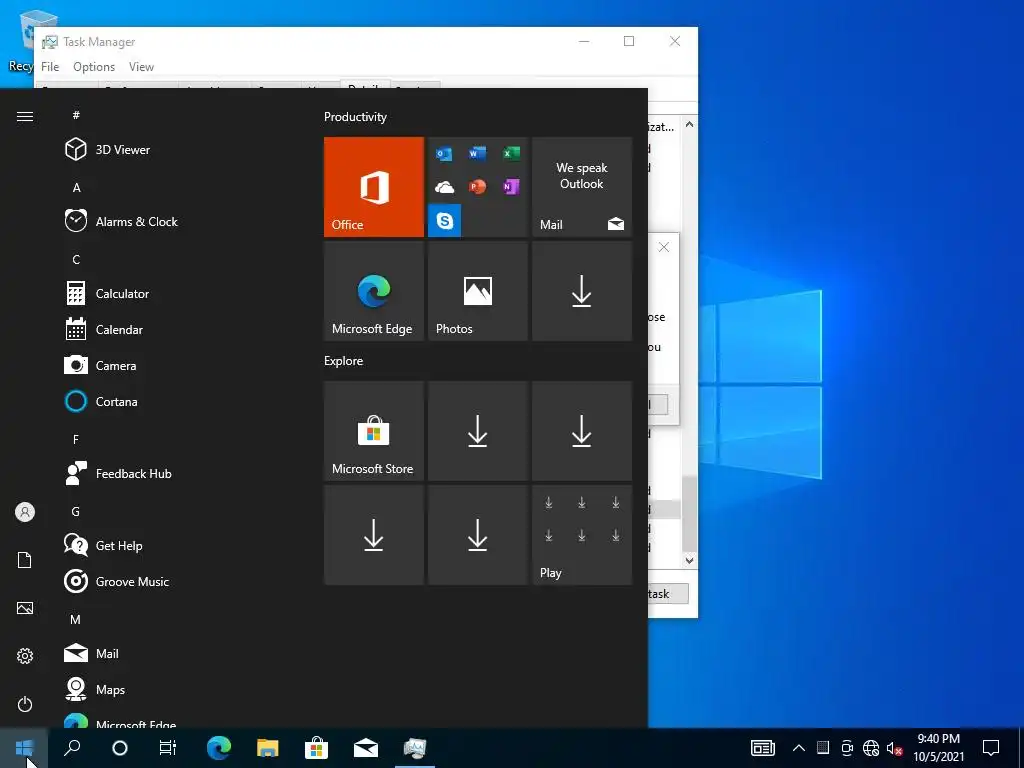Click the user account icon in Start sidebar

pyautogui.click(x=25, y=512)
